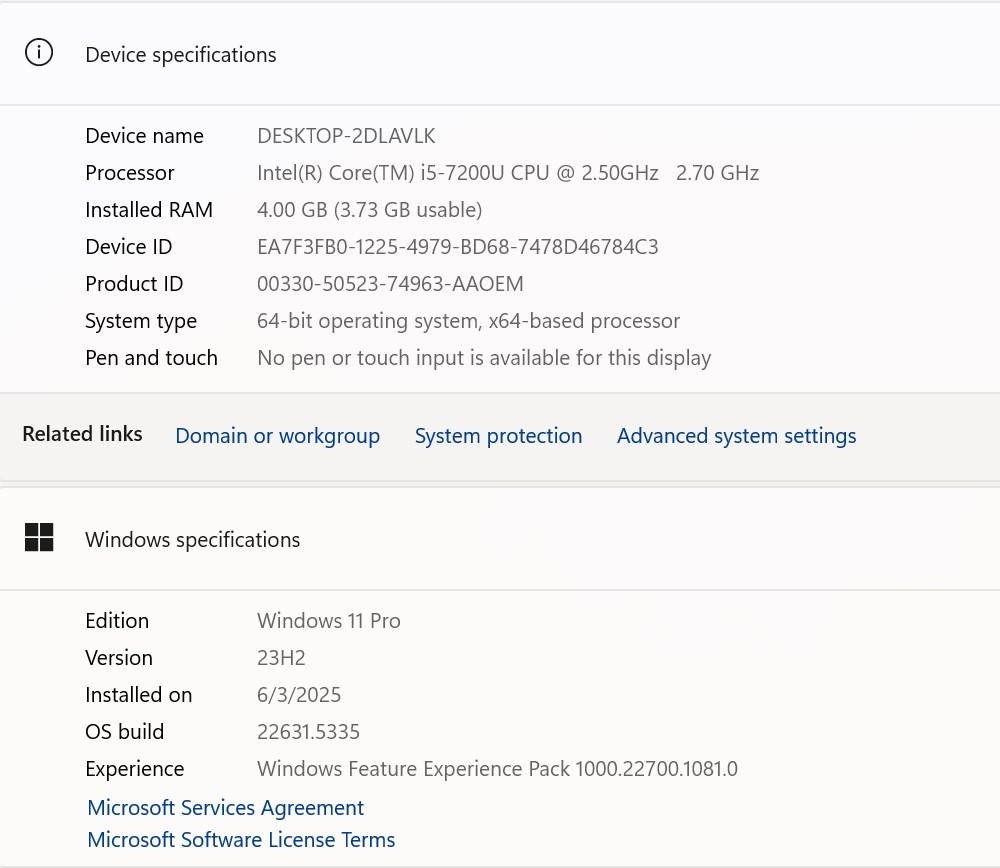Click the Device ID label
1000x868 pixels.
[x=129, y=247]
